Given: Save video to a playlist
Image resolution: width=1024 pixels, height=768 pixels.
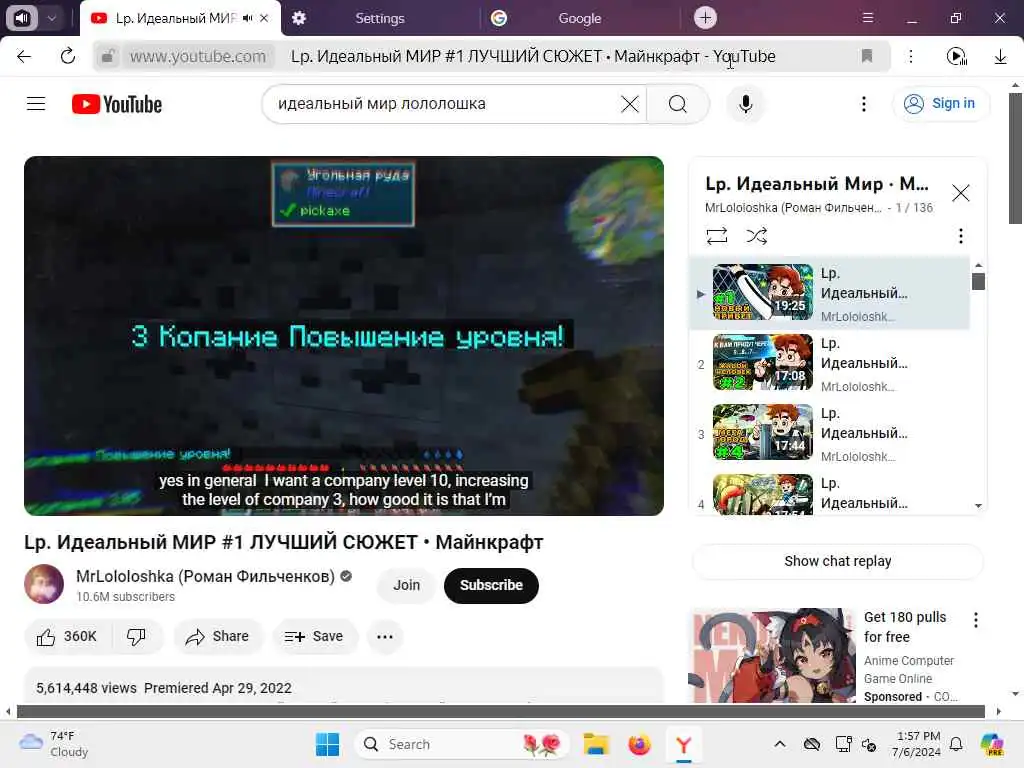Looking at the screenshot, I should (313, 637).
